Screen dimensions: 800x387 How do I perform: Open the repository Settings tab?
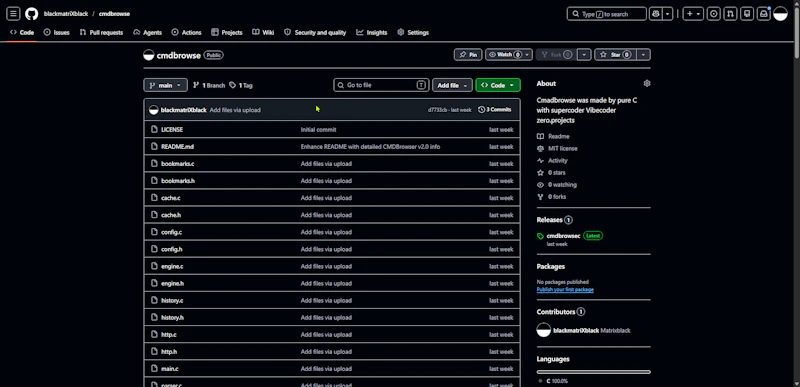coord(413,33)
